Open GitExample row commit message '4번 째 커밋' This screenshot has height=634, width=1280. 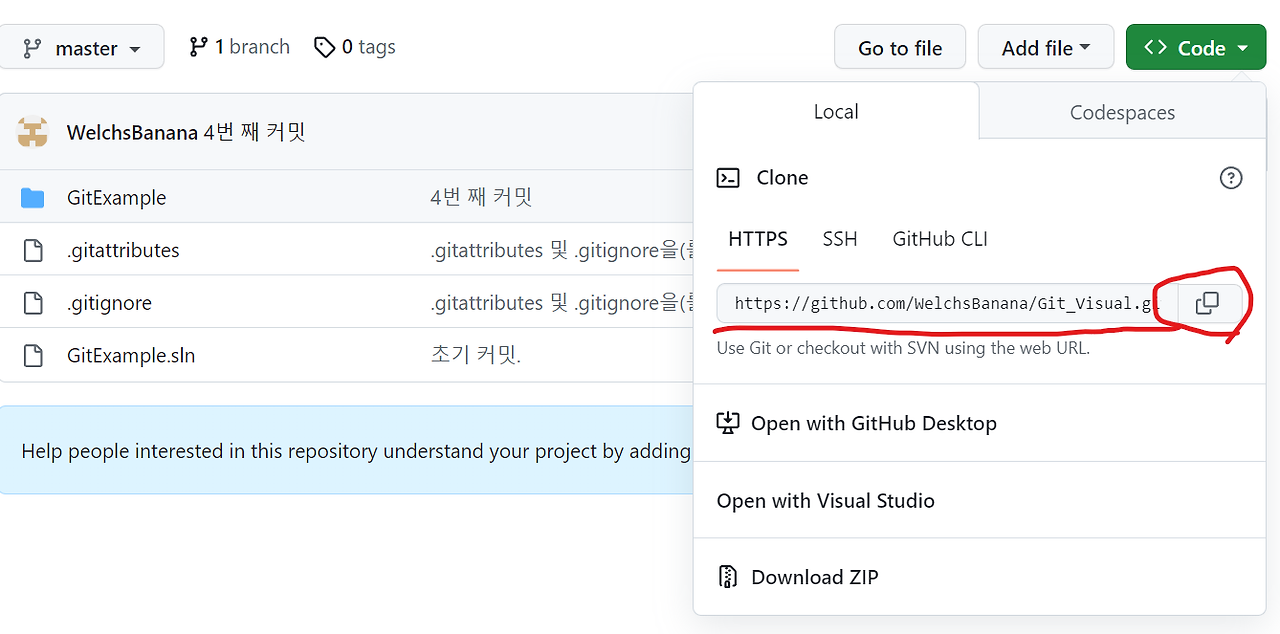tap(481, 198)
